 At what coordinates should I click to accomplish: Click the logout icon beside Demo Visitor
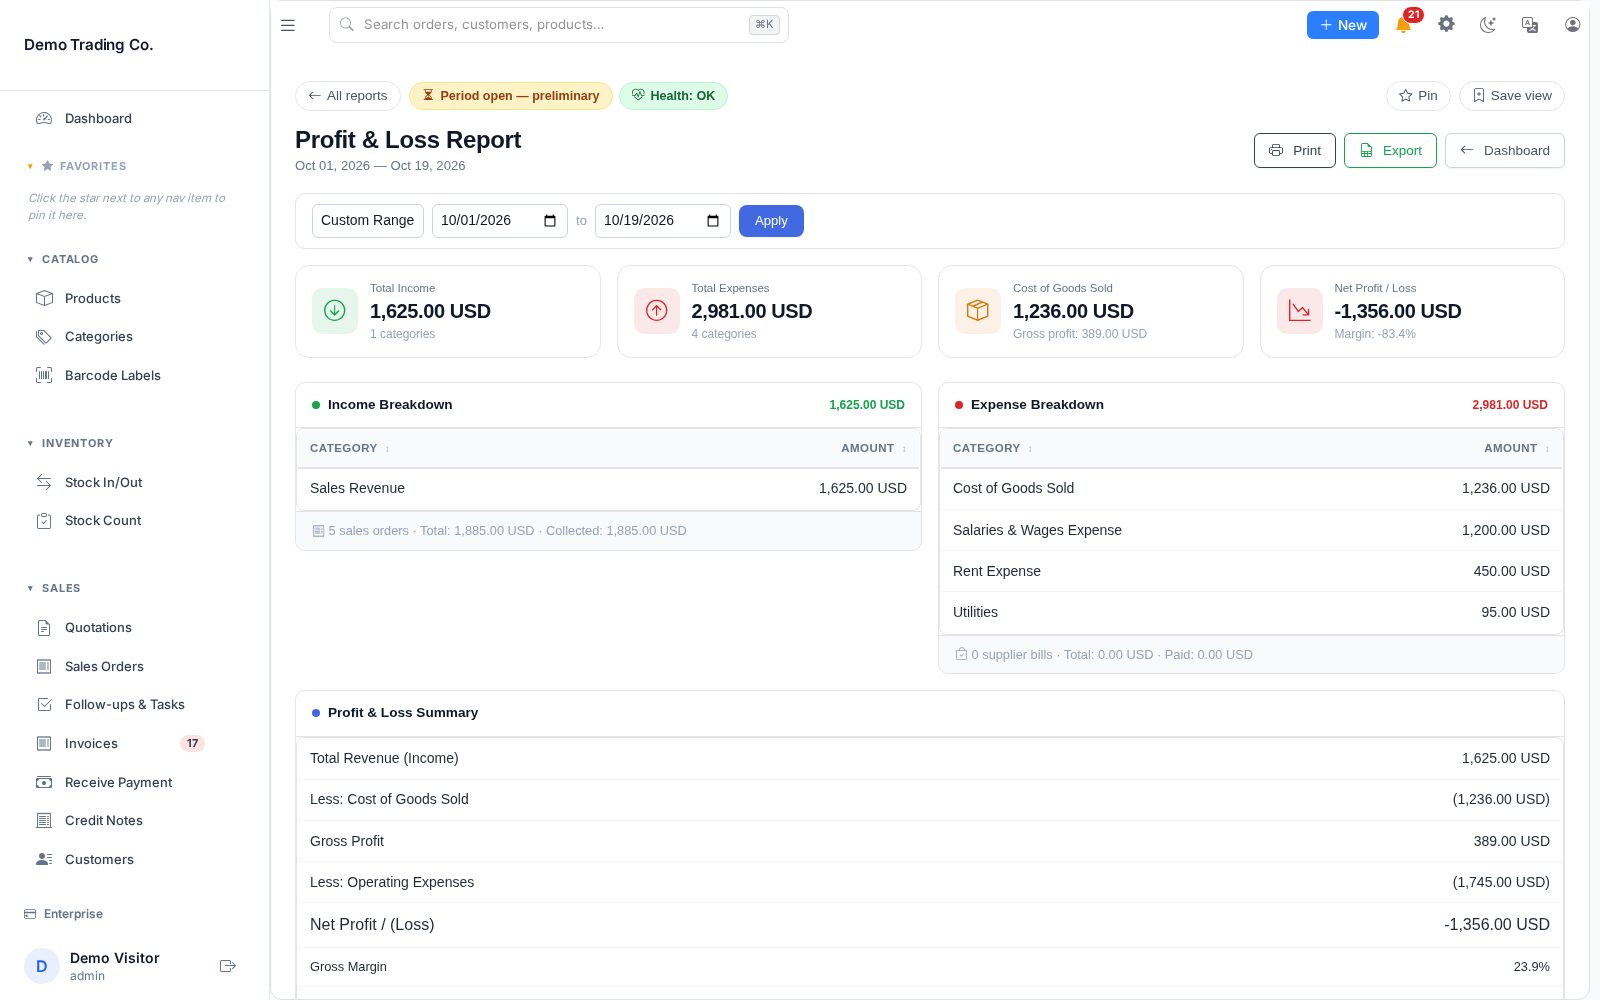(x=227, y=966)
